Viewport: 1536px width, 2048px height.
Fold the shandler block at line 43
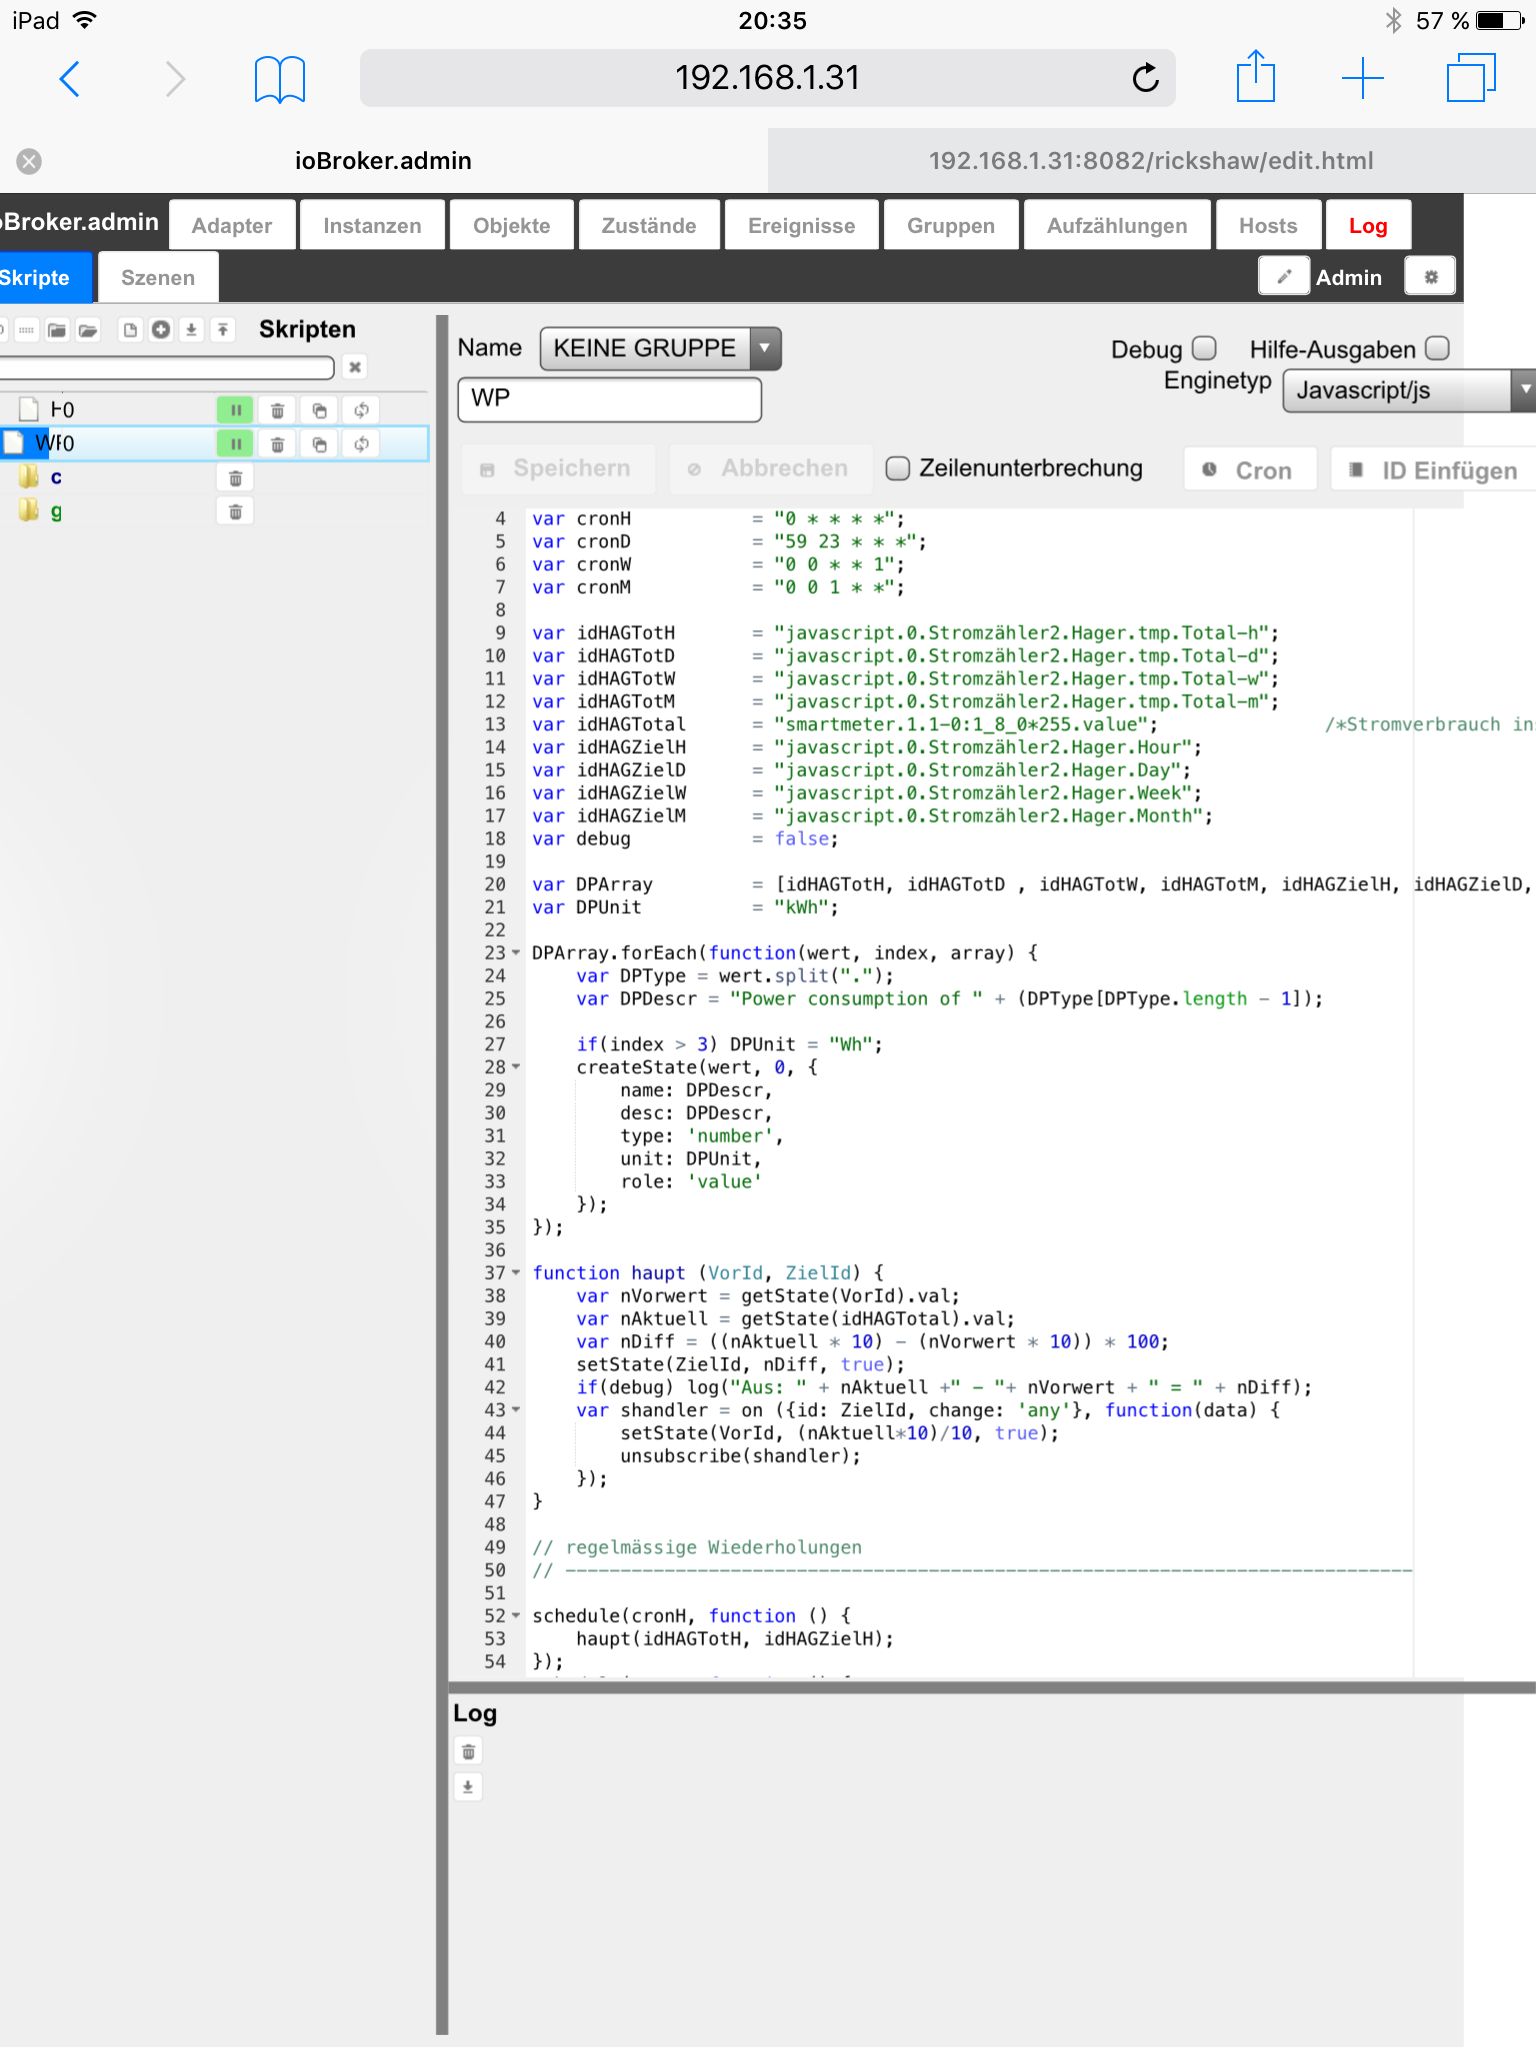tap(516, 1410)
